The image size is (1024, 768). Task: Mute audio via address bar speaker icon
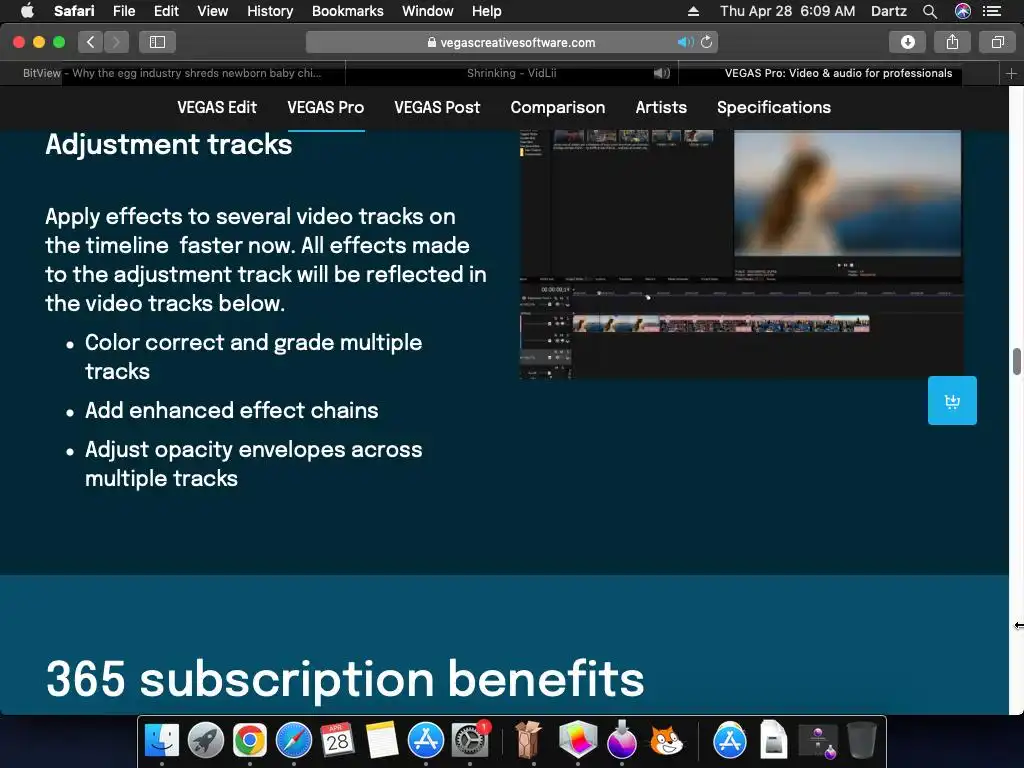[684, 42]
